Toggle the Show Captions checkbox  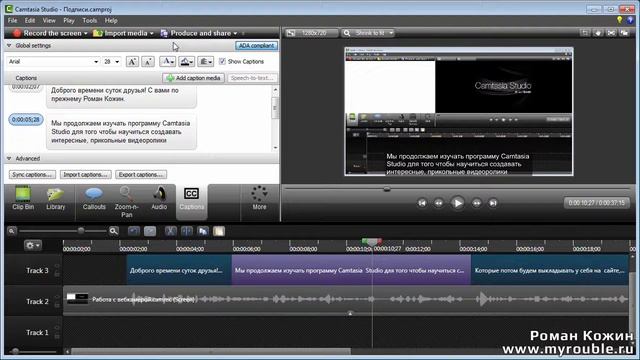222,61
